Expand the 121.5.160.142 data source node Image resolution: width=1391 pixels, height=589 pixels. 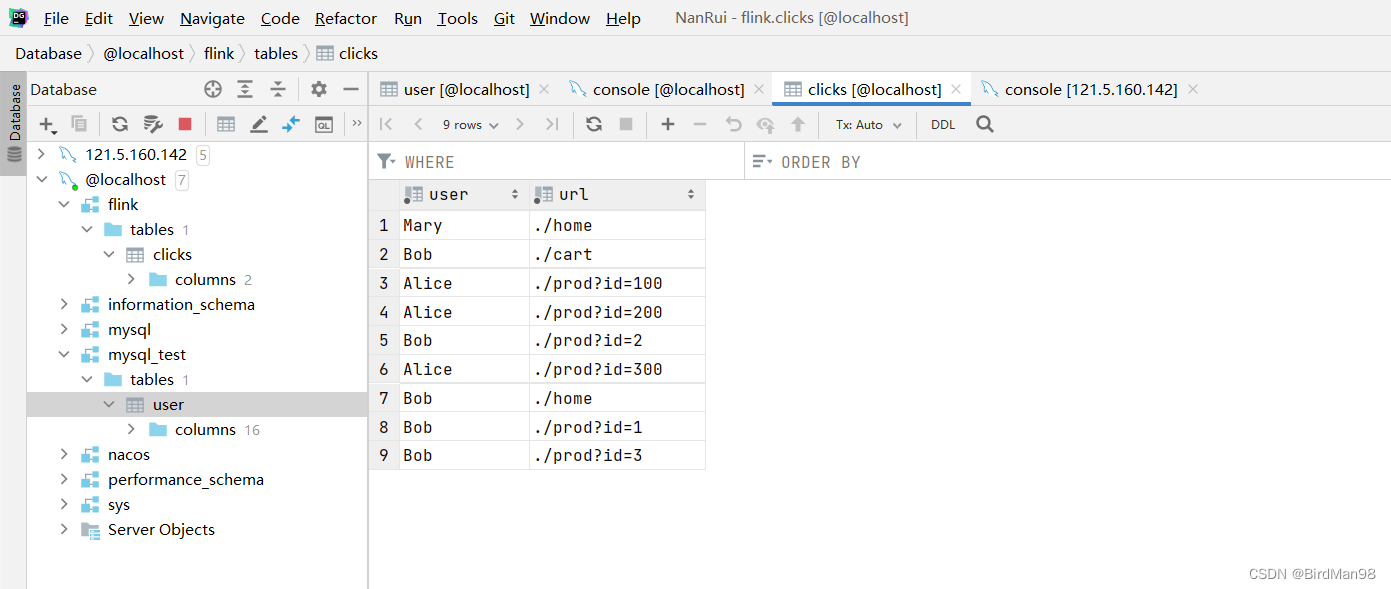[41, 154]
